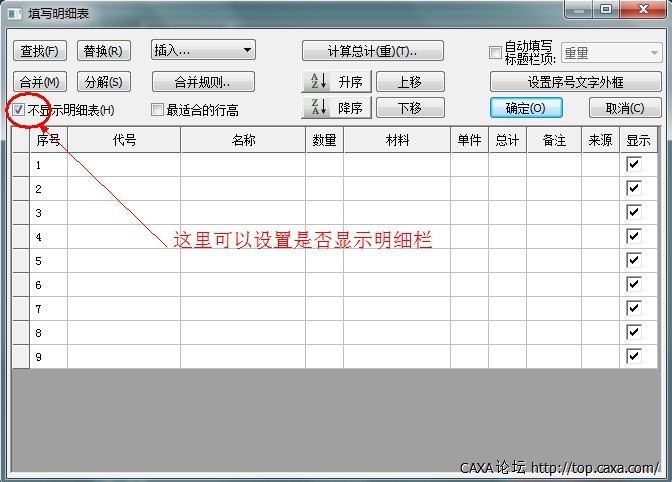Toggle 显示 checkbox for row 1
The height and width of the screenshot is (482, 672).
(634, 164)
